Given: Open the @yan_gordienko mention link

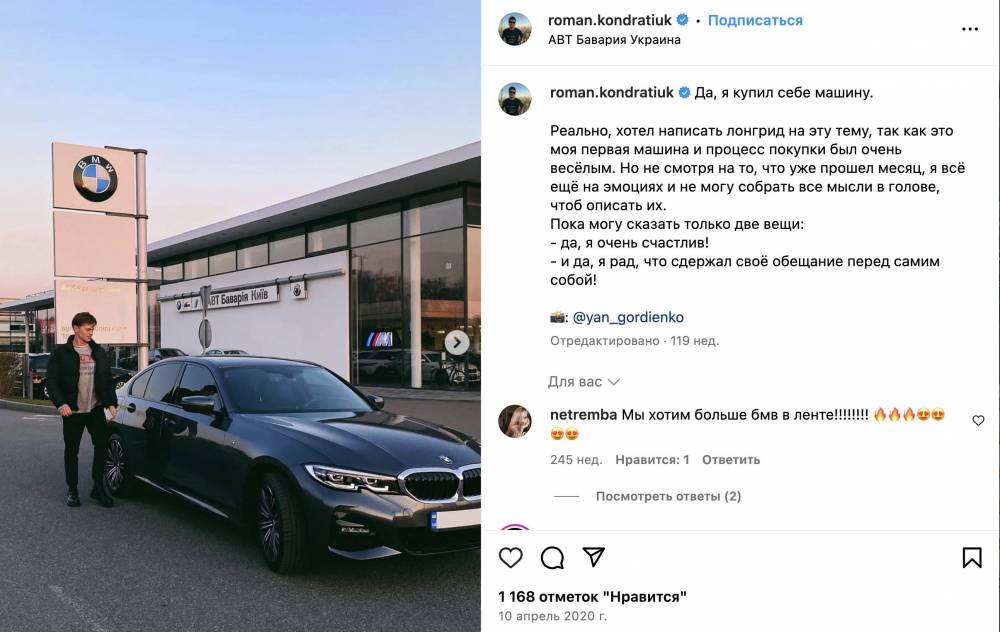Looking at the screenshot, I should pyautogui.click(x=628, y=317).
